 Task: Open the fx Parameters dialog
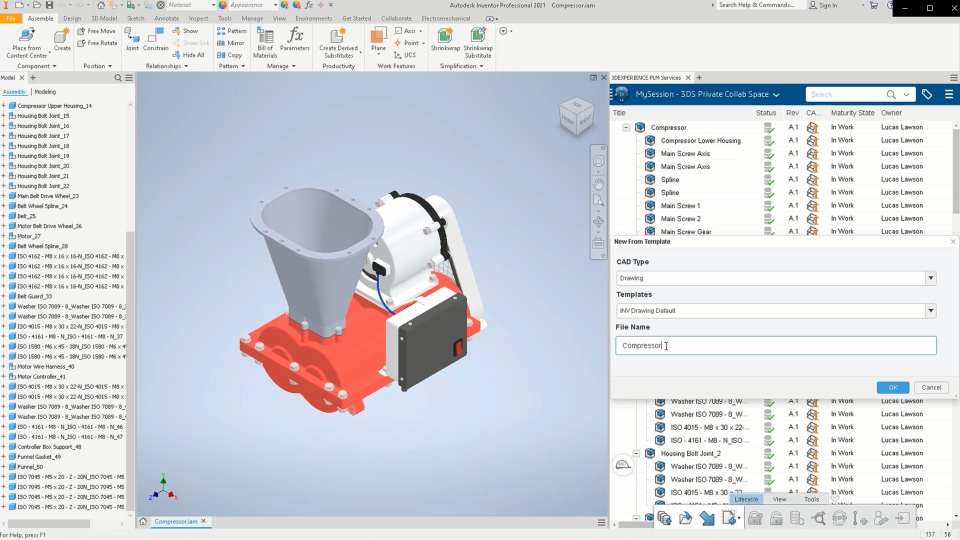(294, 39)
